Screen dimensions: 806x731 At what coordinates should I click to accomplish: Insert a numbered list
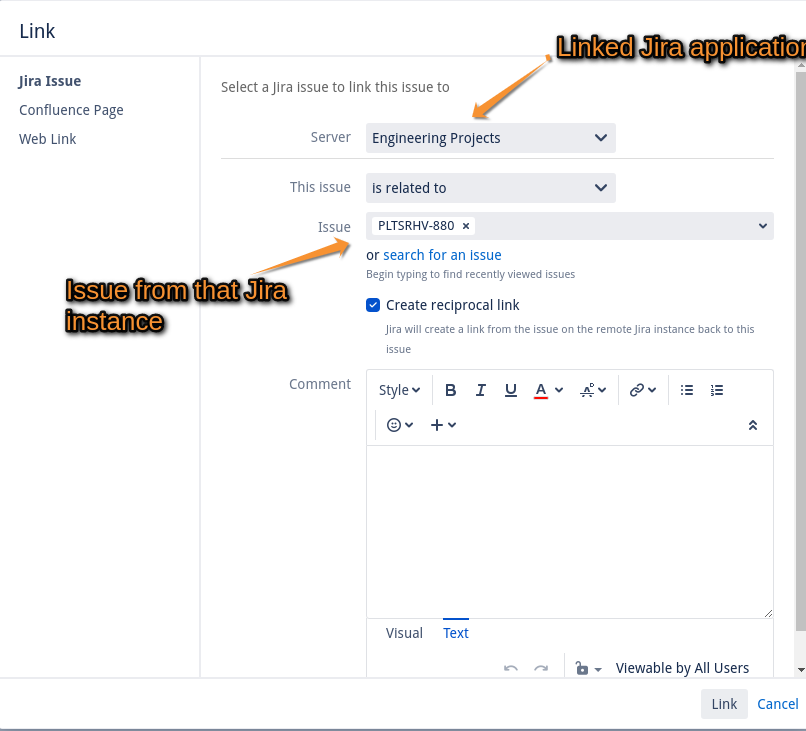click(717, 390)
